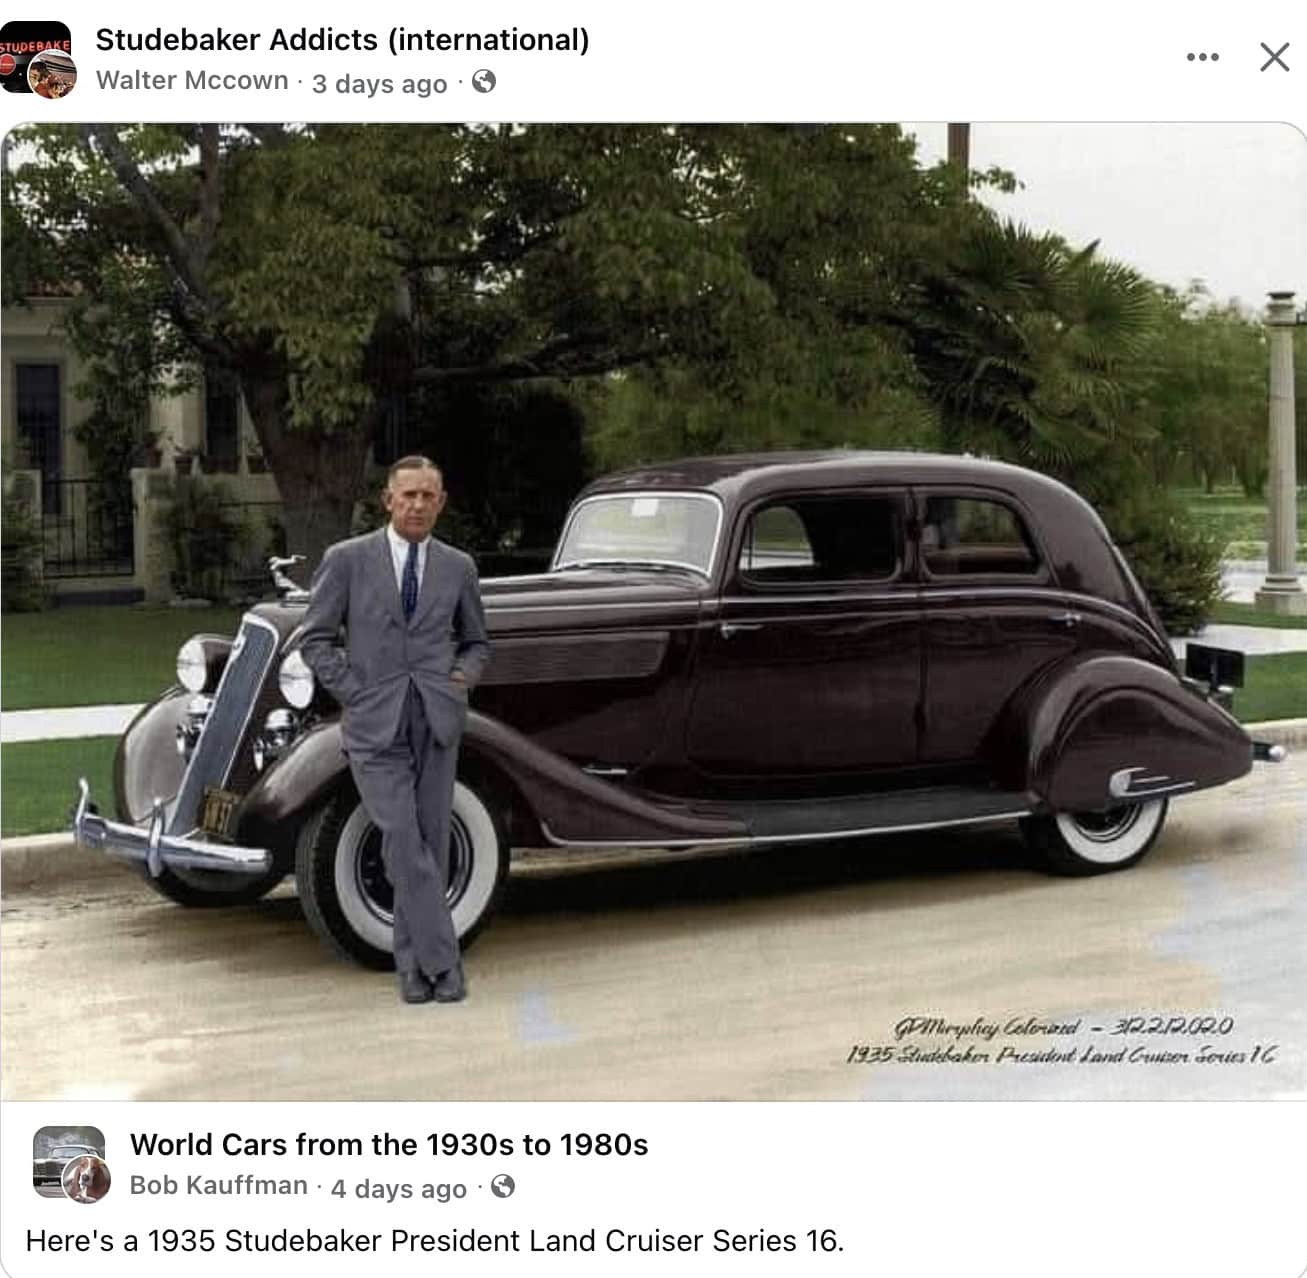The image size is (1307, 1278).
Task: Open Walter Mccown's small profile picture
Action: click(53, 75)
